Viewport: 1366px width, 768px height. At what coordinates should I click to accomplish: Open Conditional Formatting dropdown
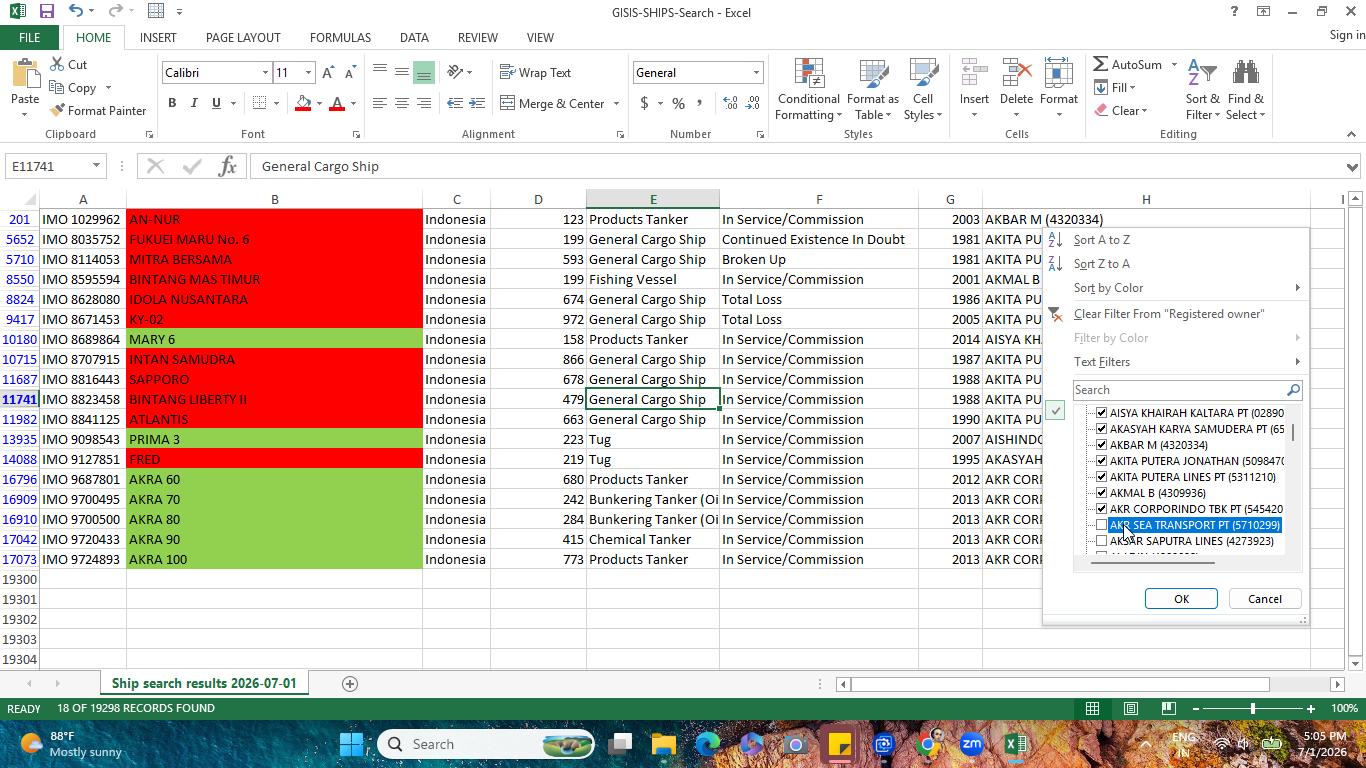(x=808, y=89)
